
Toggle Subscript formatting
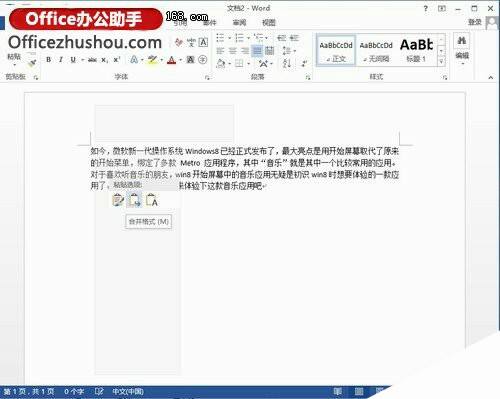[105, 60]
